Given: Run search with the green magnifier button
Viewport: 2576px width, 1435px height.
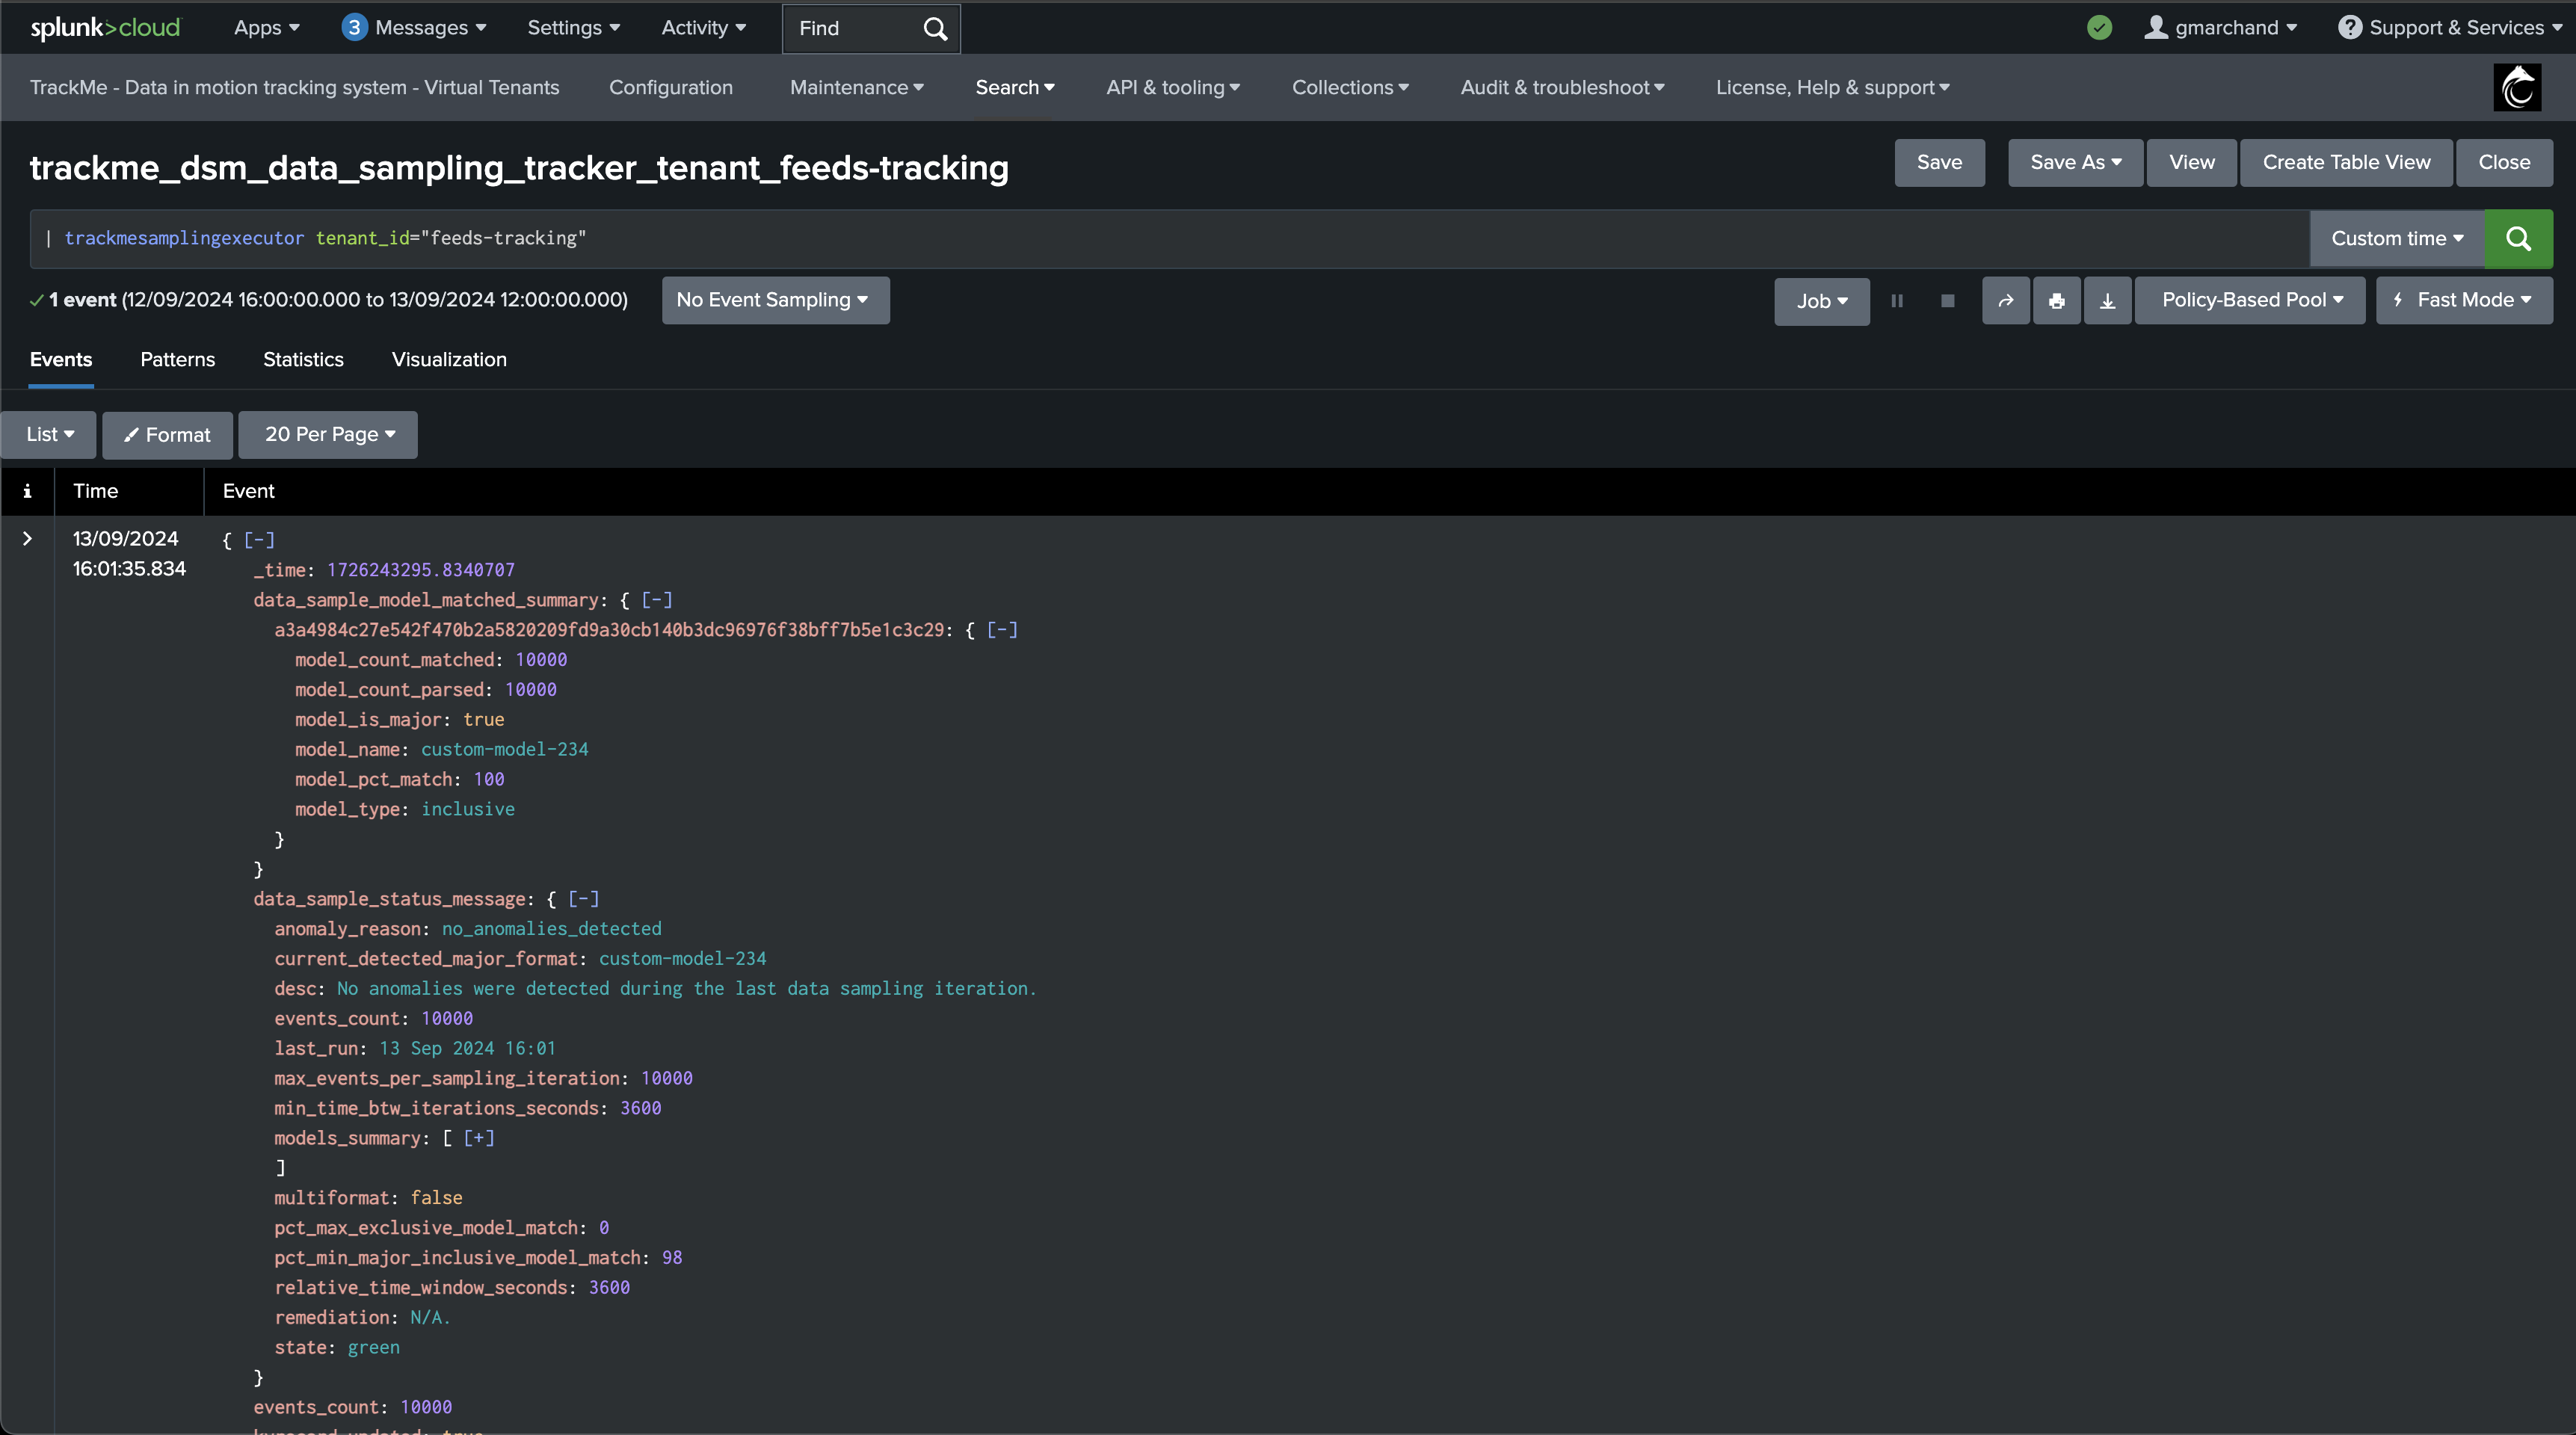Looking at the screenshot, I should [x=2518, y=238].
